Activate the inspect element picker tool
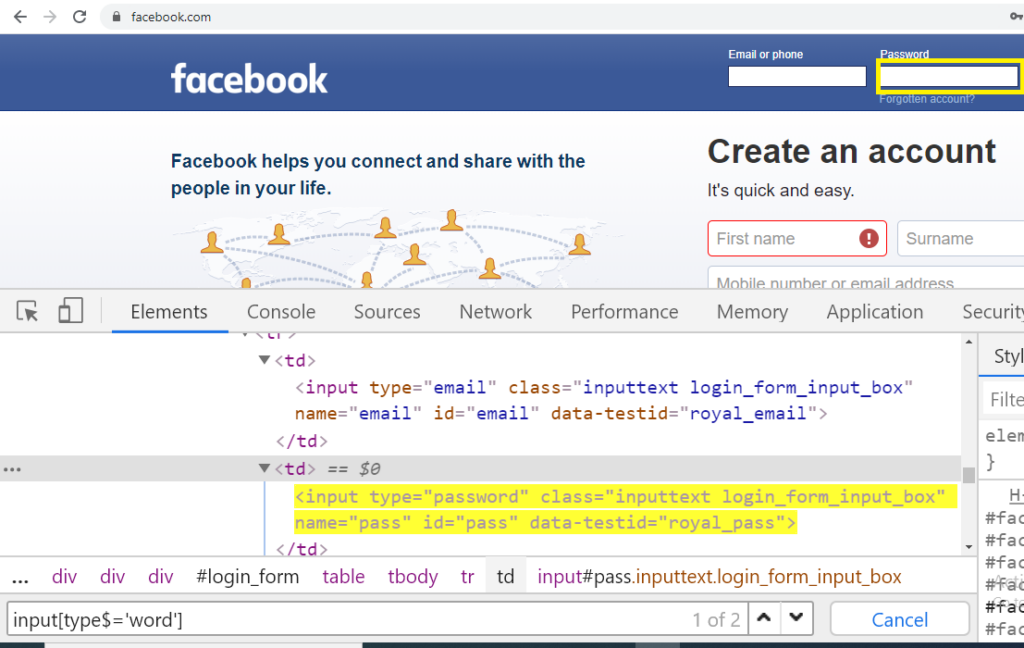The width and height of the screenshot is (1024, 648). tap(27, 312)
